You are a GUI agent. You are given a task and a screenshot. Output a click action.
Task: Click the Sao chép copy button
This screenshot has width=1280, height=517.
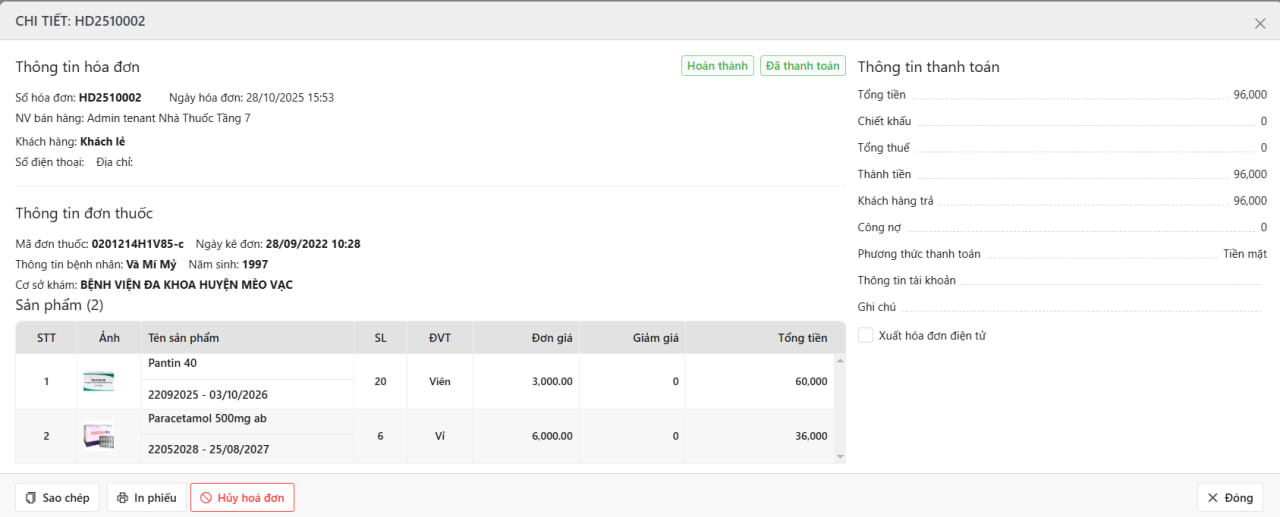click(57, 497)
